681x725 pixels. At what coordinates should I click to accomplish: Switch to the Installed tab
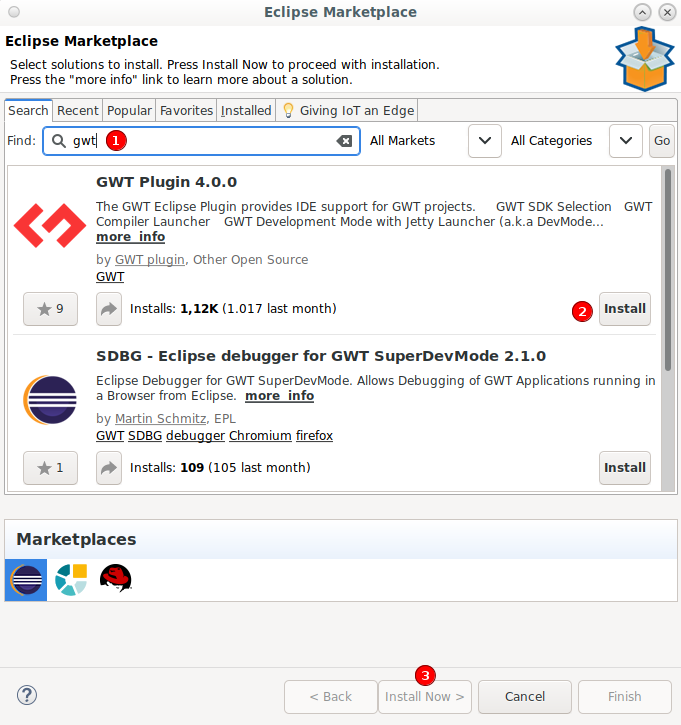pyautogui.click(x=246, y=111)
